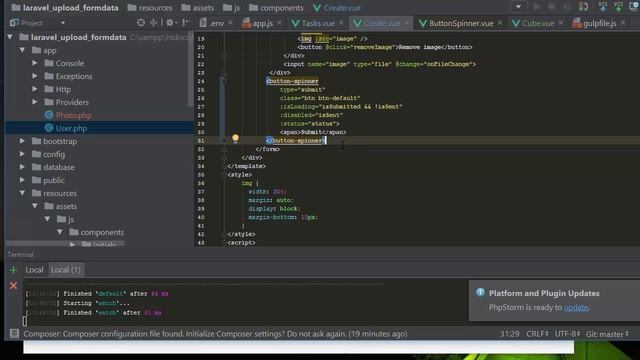
Task: Close the ButtonSpinner.vue tab
Action: tap(500, 23)
